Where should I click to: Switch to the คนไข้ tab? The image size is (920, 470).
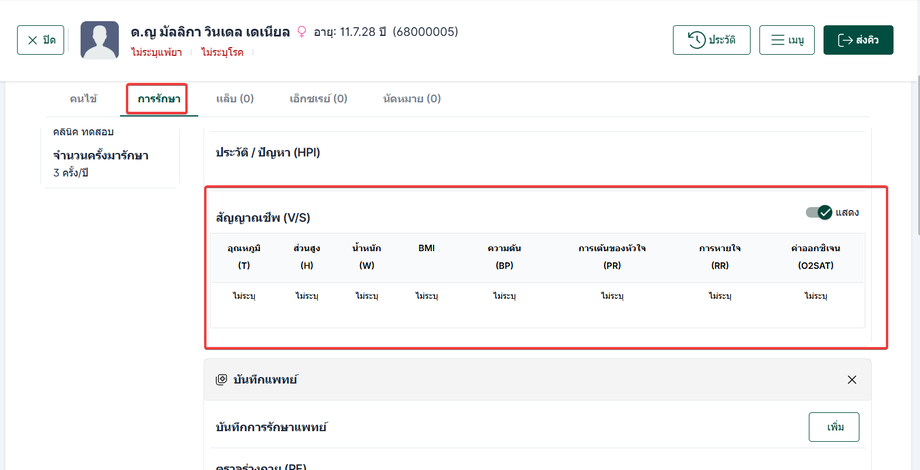pyautogui.click(x=84, y=99)
